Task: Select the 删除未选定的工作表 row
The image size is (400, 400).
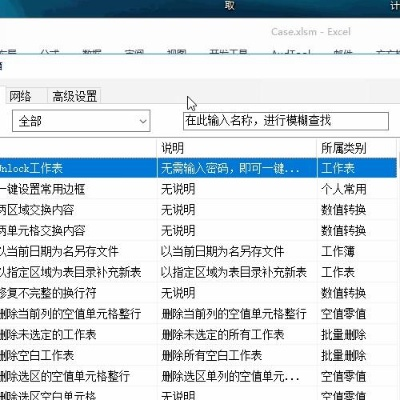Action: coord(198,334)
